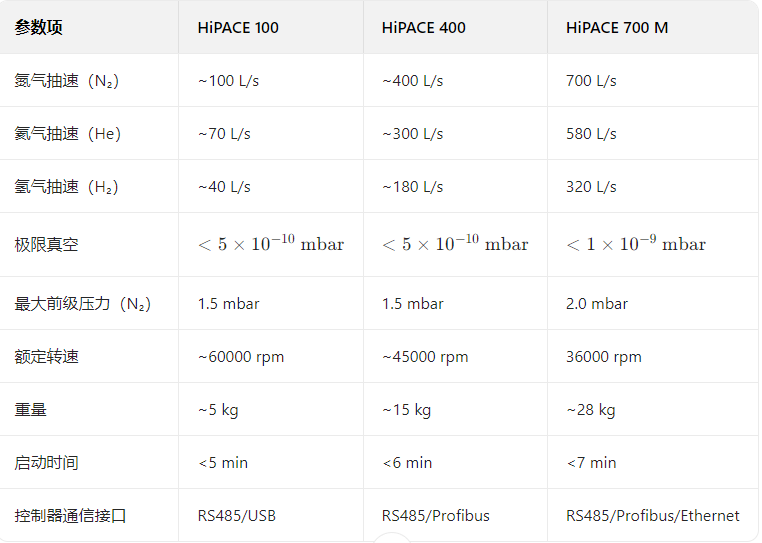This screenshot has width=762, height=543.
Task: Click the 参数项 header cell
Action: coord(39,28)
